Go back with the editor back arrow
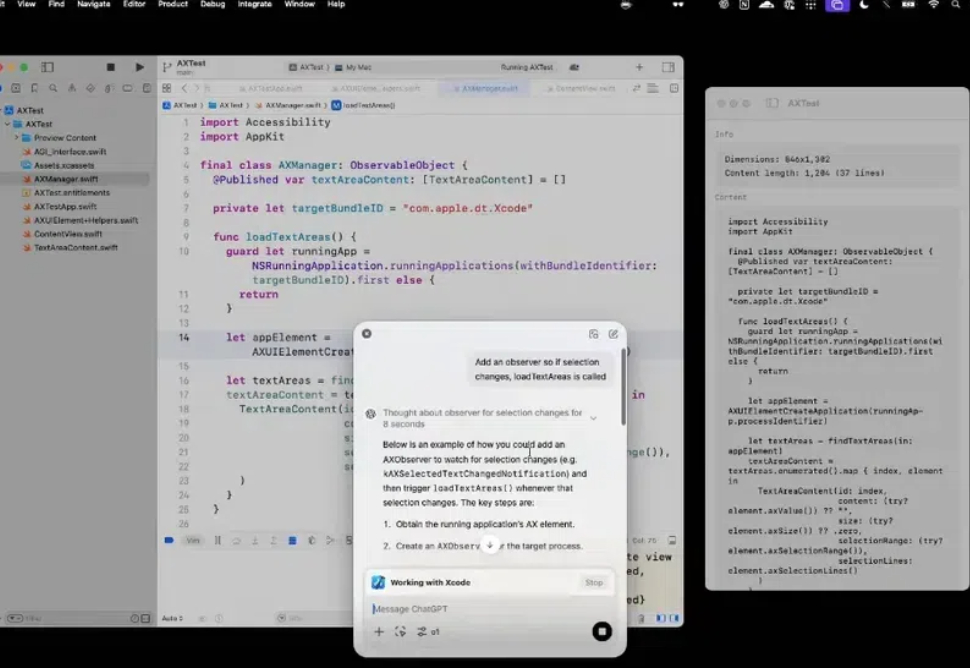Screen dimensions: 970x668 click(x=184, y=88)
